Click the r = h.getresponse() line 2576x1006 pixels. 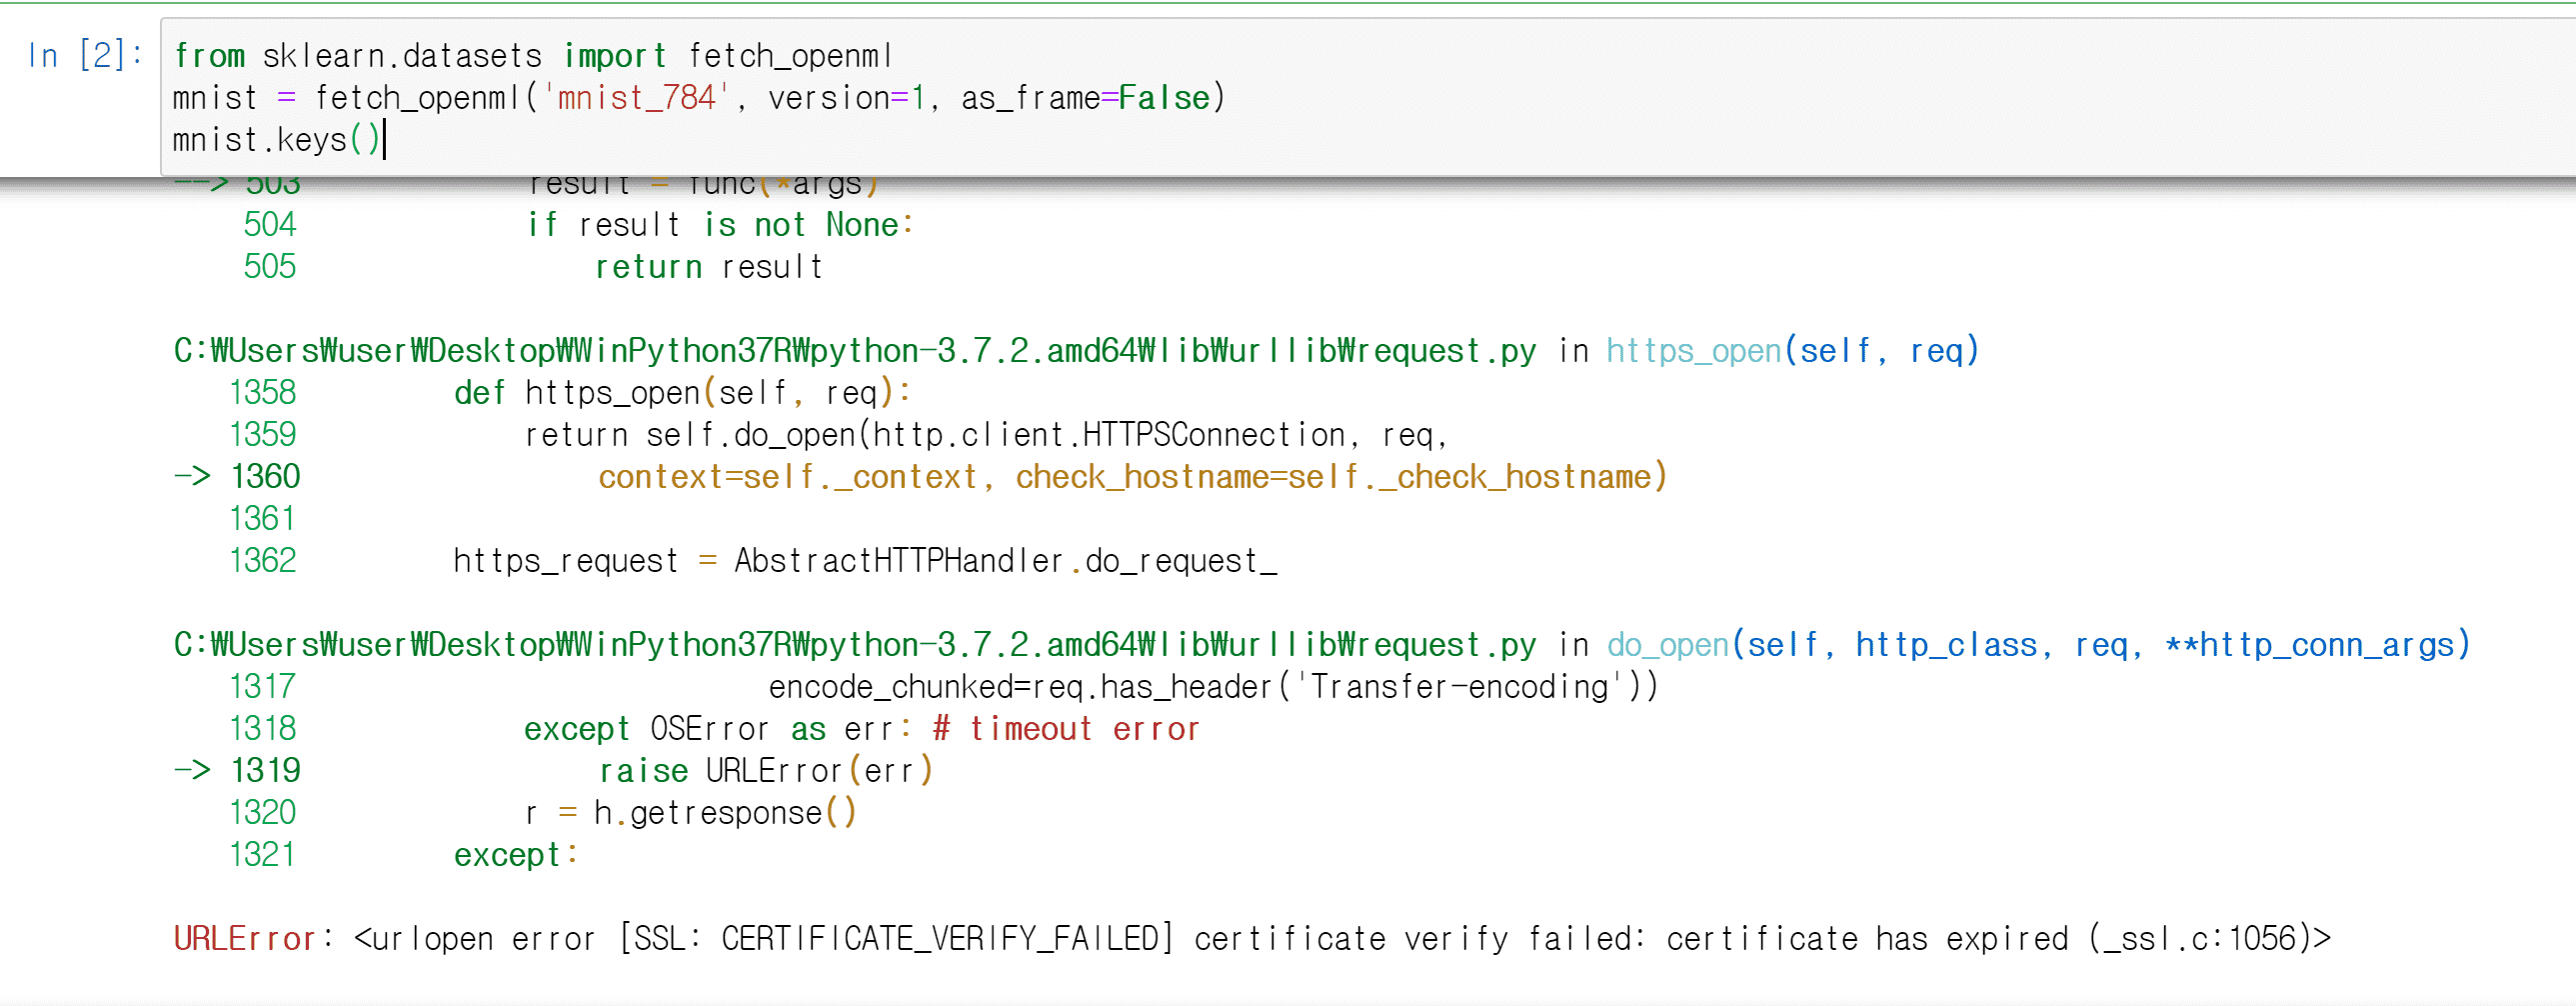click(x=690, y=813)
